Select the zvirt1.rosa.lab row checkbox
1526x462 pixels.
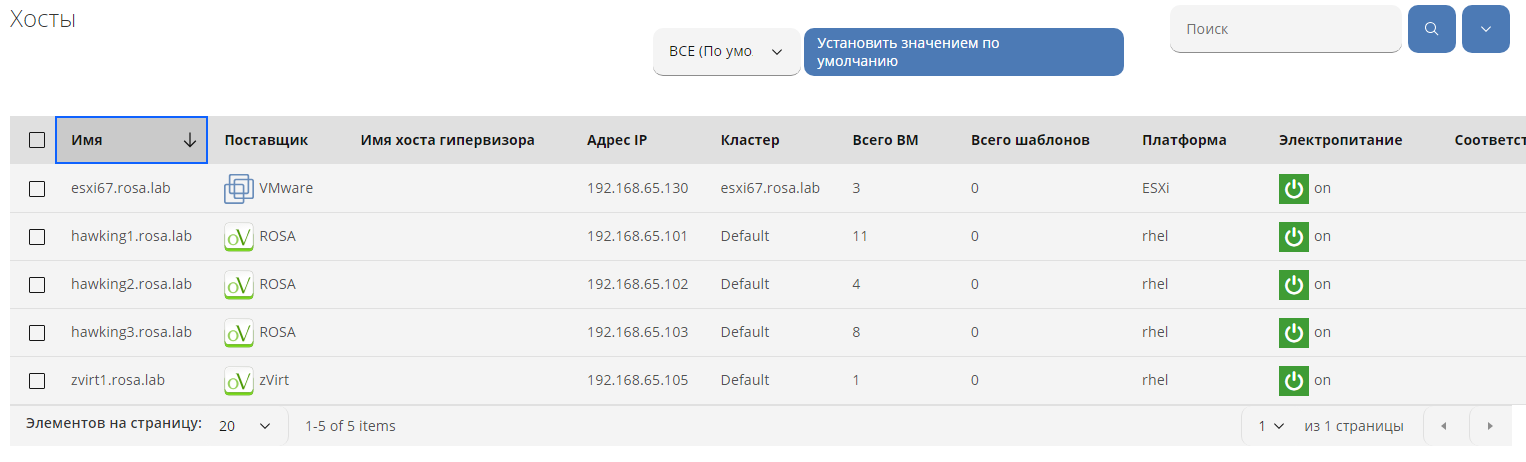(x=37, y=381)
